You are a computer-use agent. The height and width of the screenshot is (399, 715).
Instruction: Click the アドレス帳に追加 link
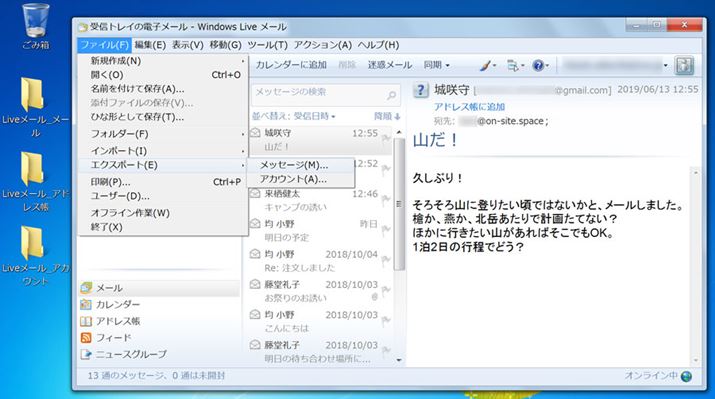point(469,107)
